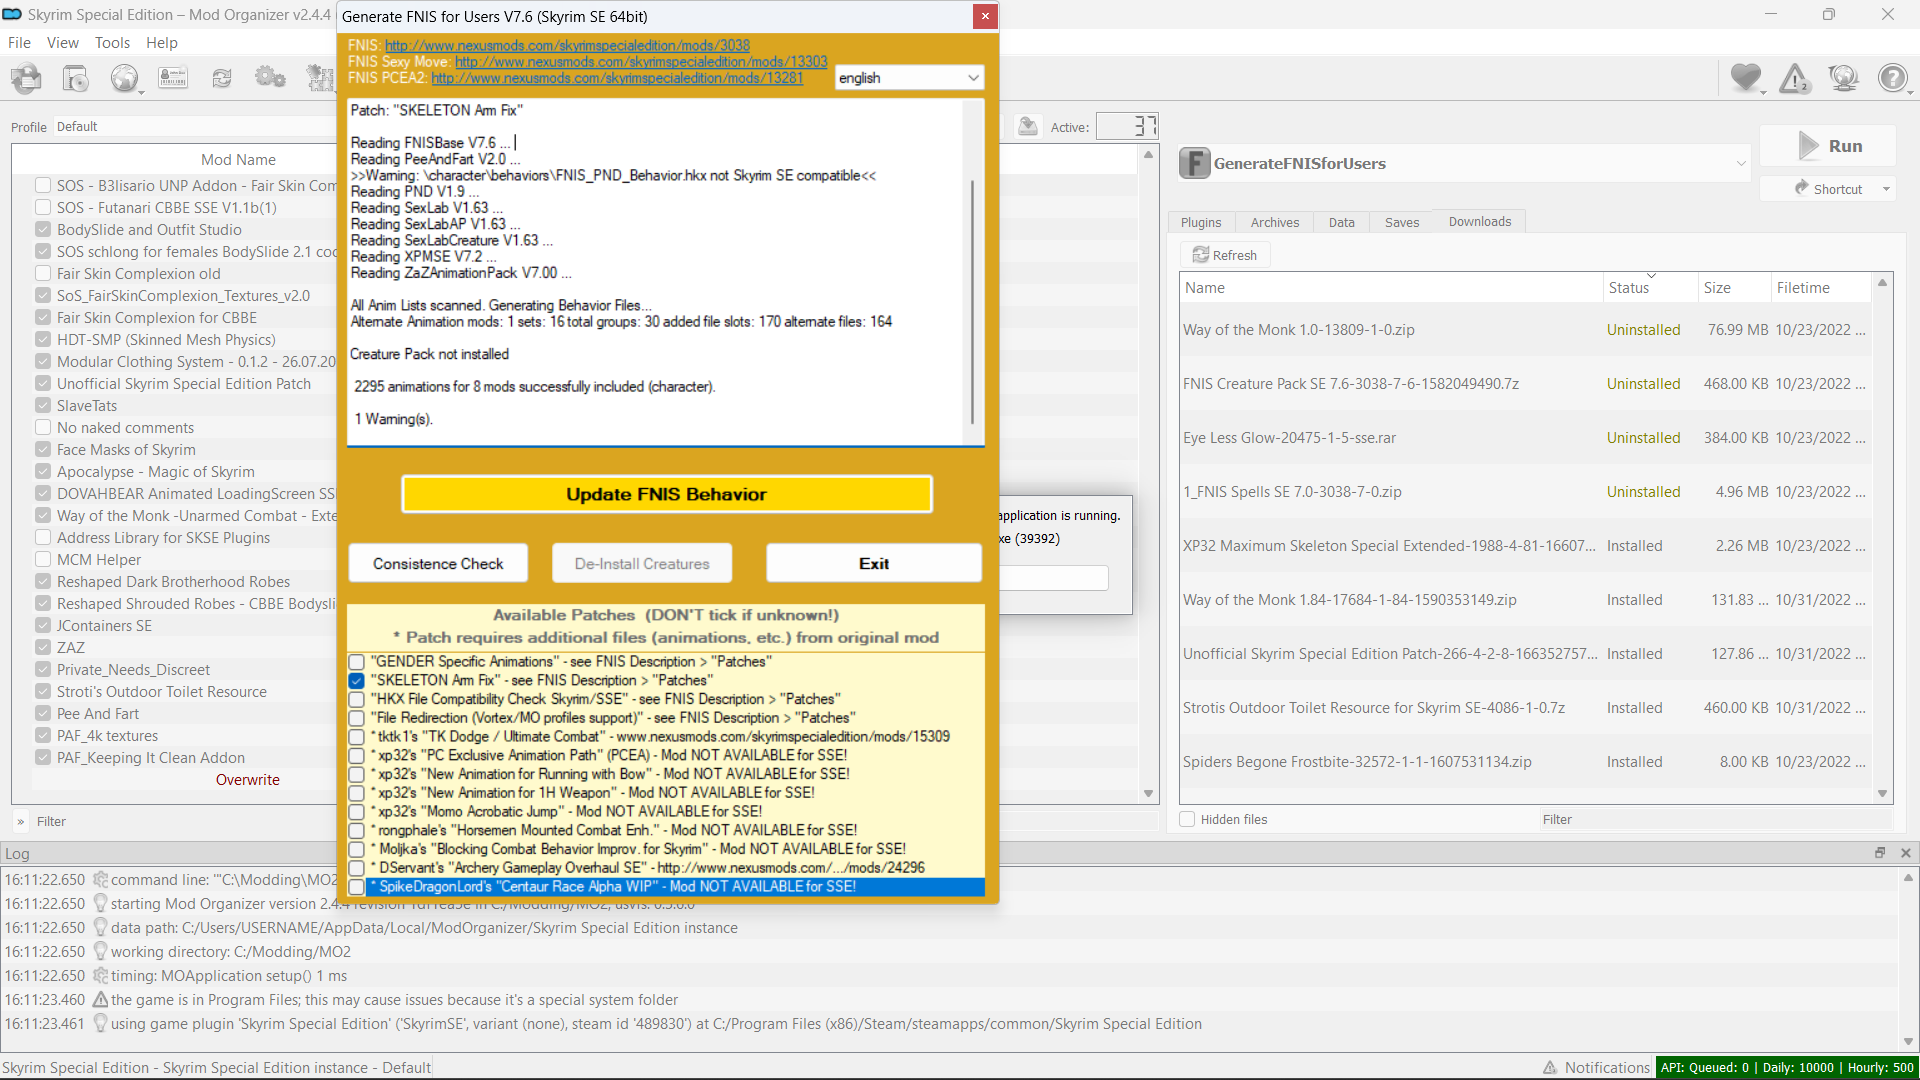Open the Help question-mark toolbar icon

click(x=1892, y=78)
